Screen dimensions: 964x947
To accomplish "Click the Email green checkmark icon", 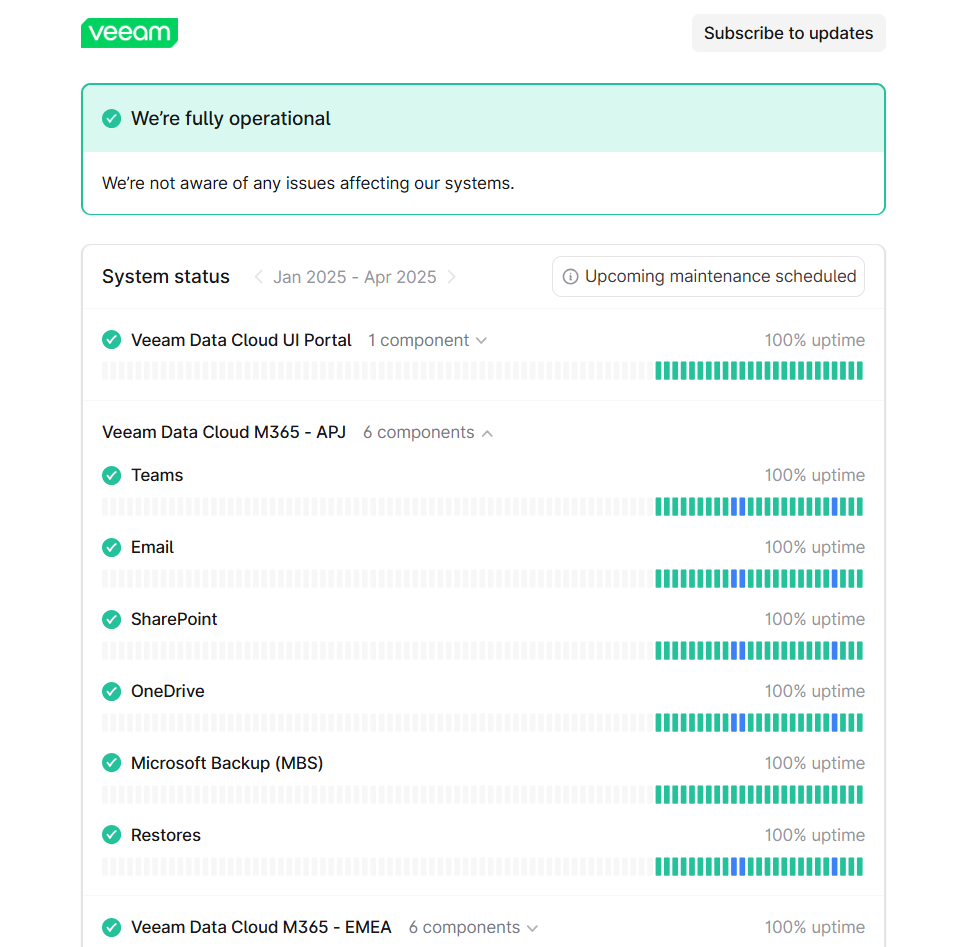I will coord(112,547).
